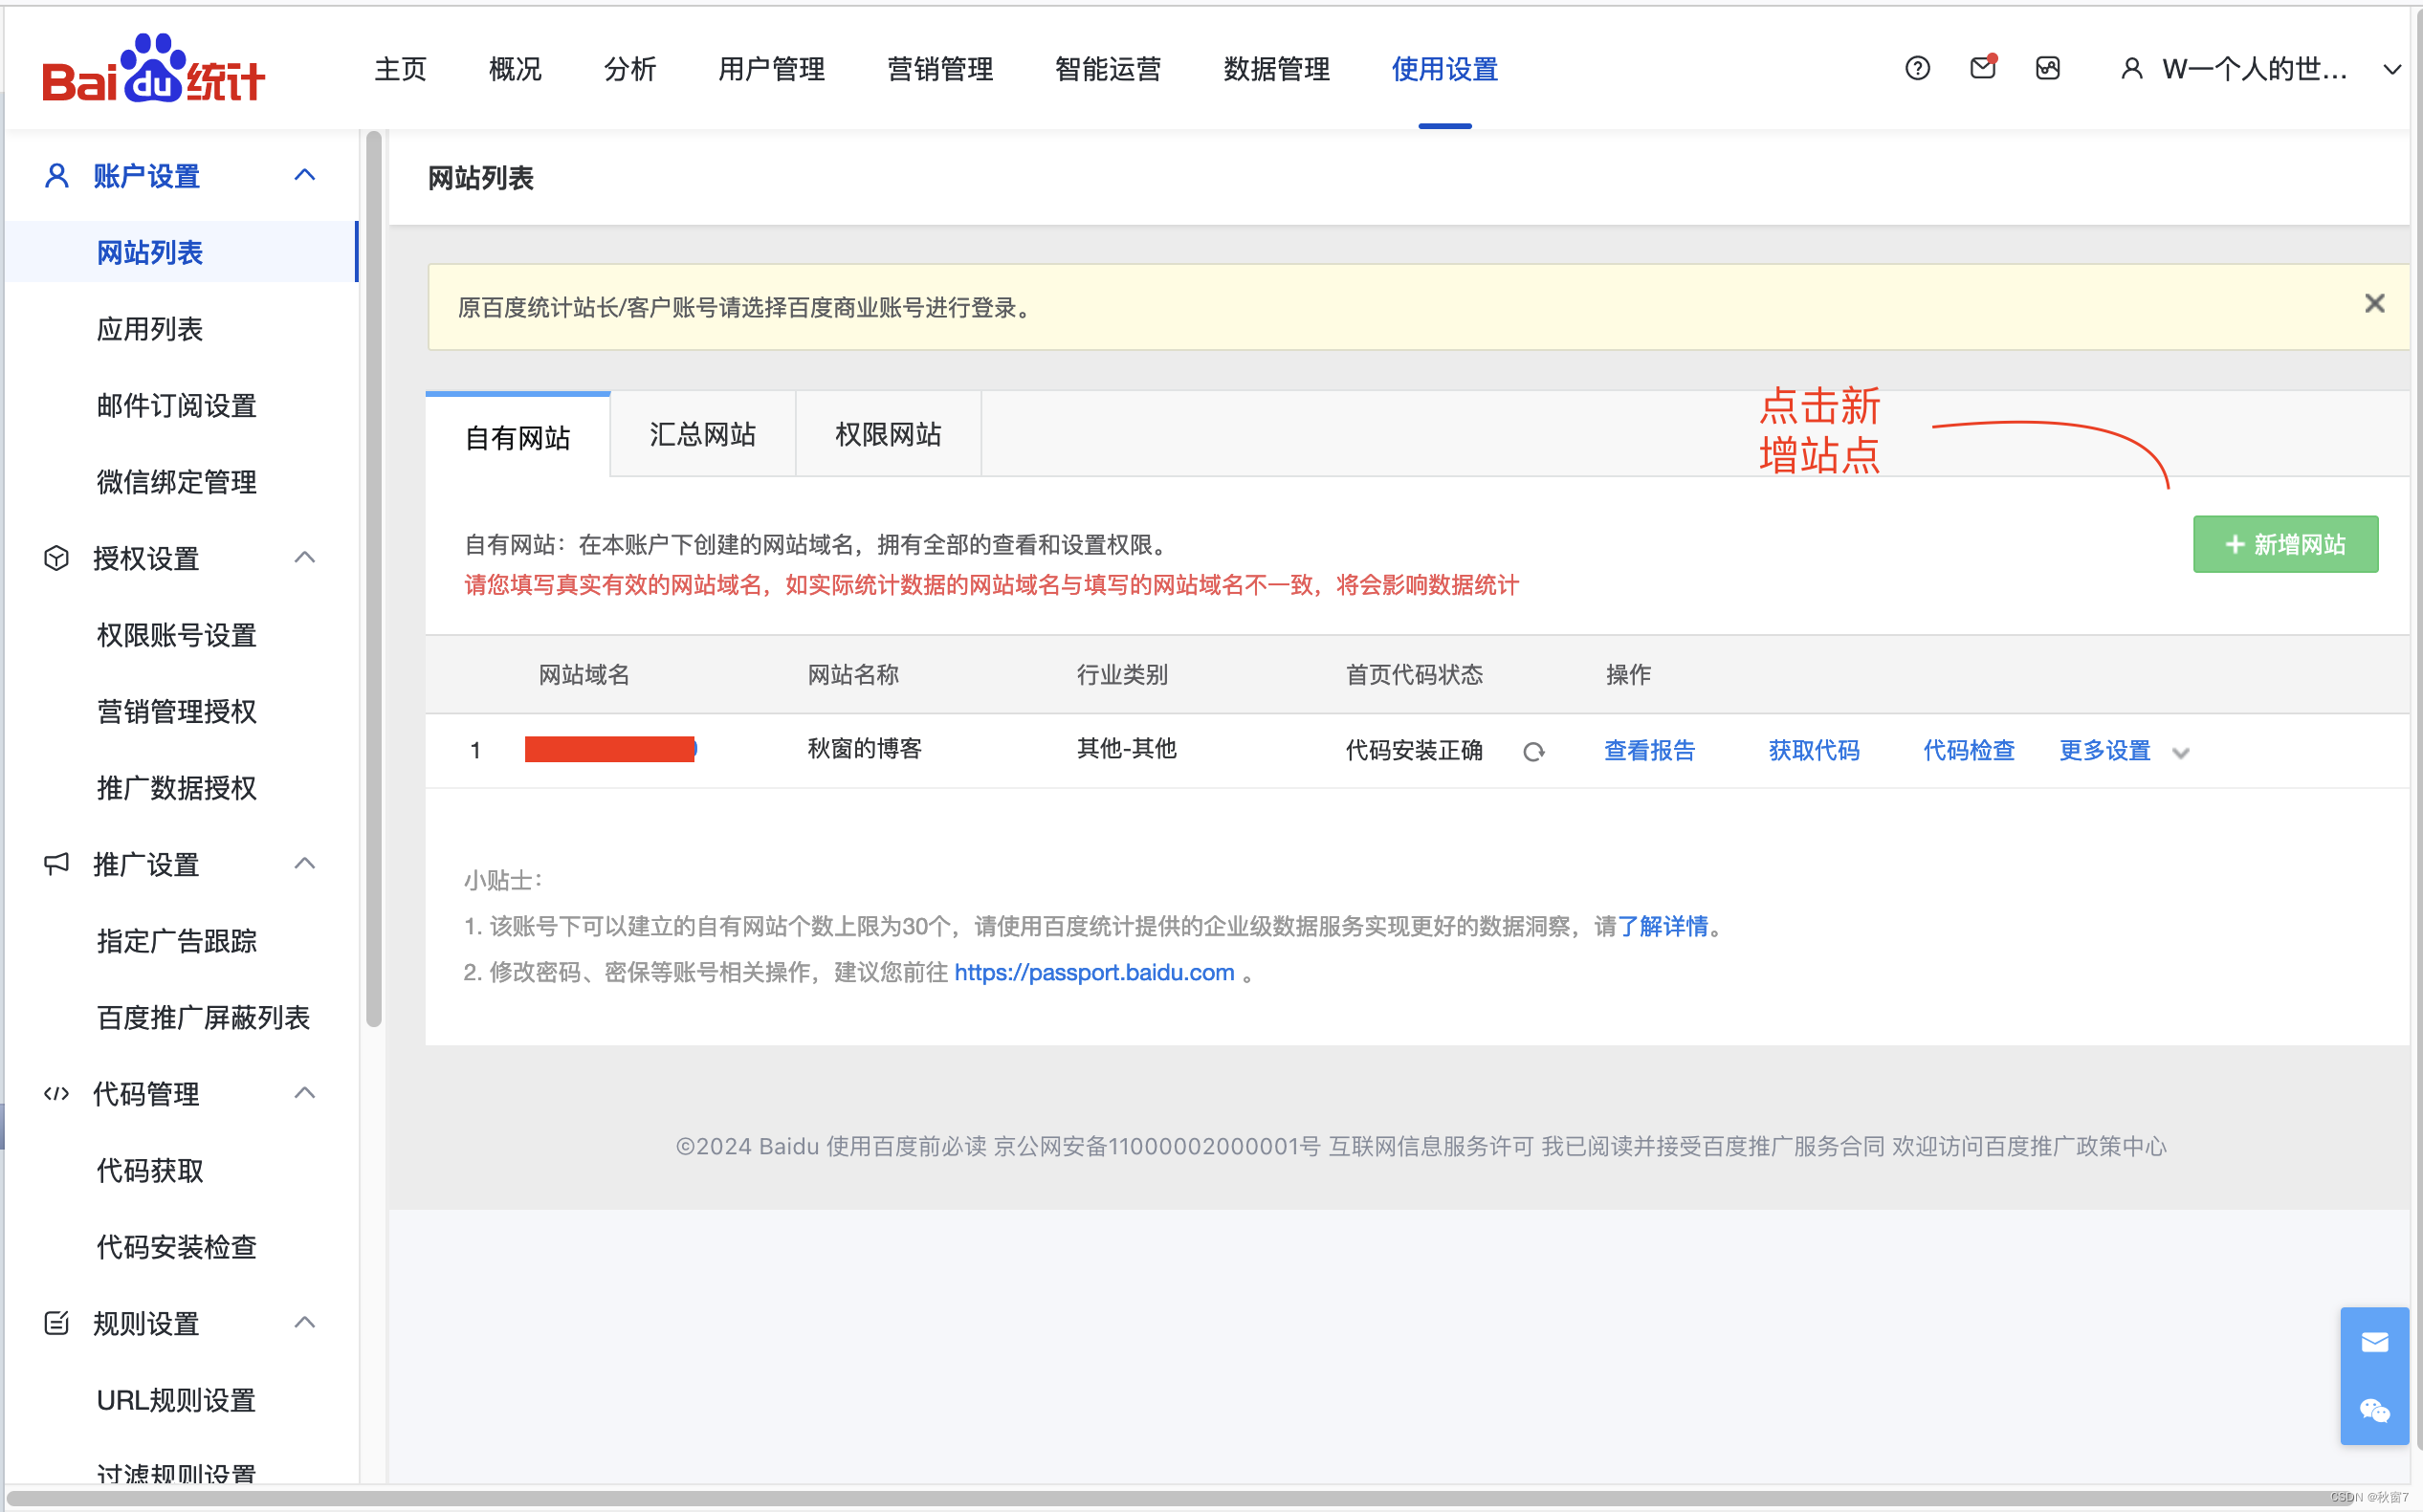The width and height of the screenshot is (2423, 1512).
Task: Open 智能运营 menu
Action: click(1108, 69)
